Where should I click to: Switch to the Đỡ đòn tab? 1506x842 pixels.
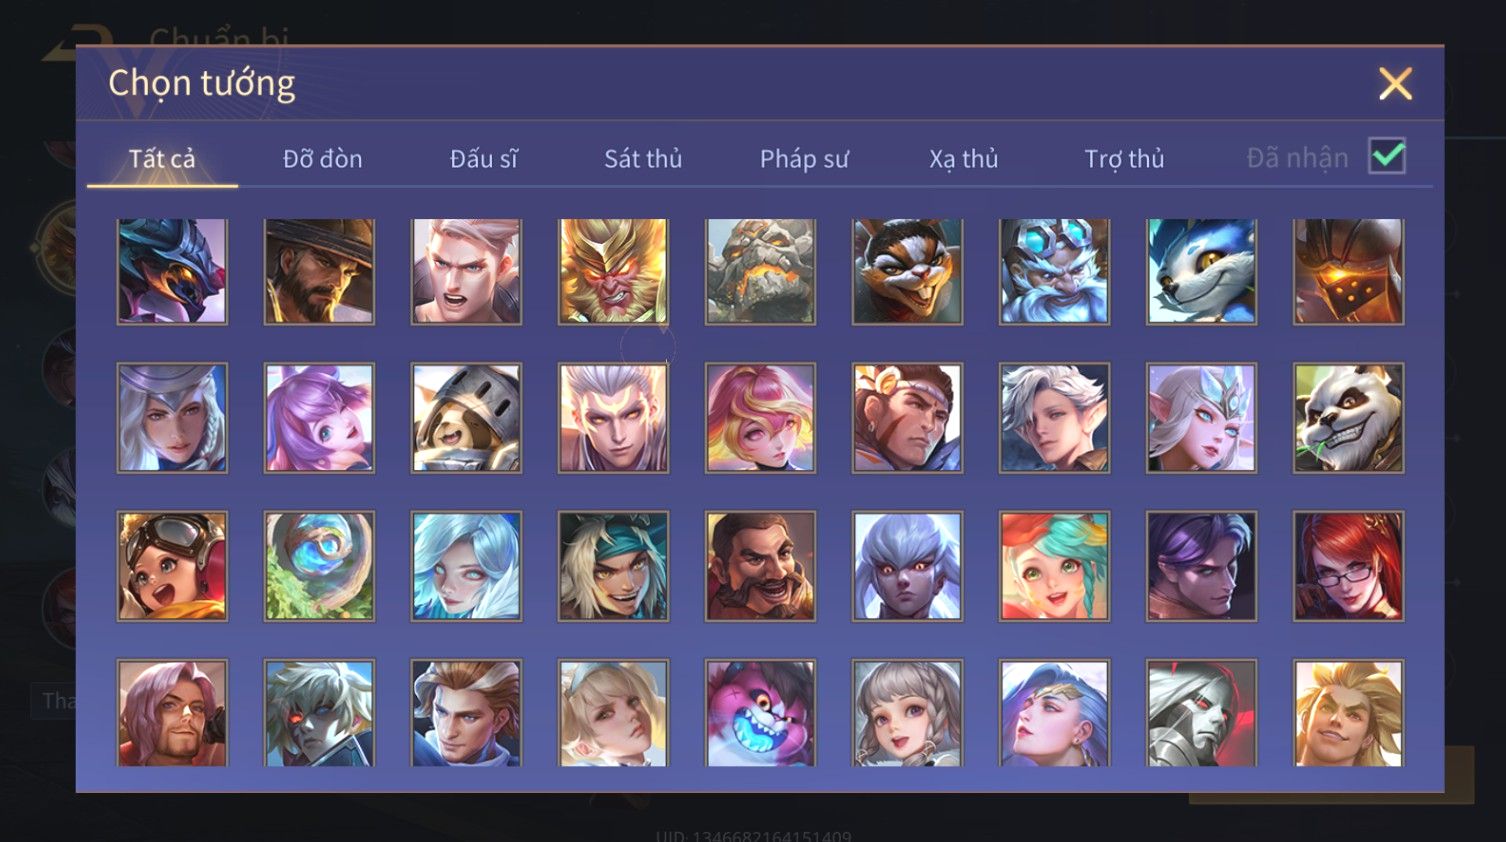tap(322, 158)
